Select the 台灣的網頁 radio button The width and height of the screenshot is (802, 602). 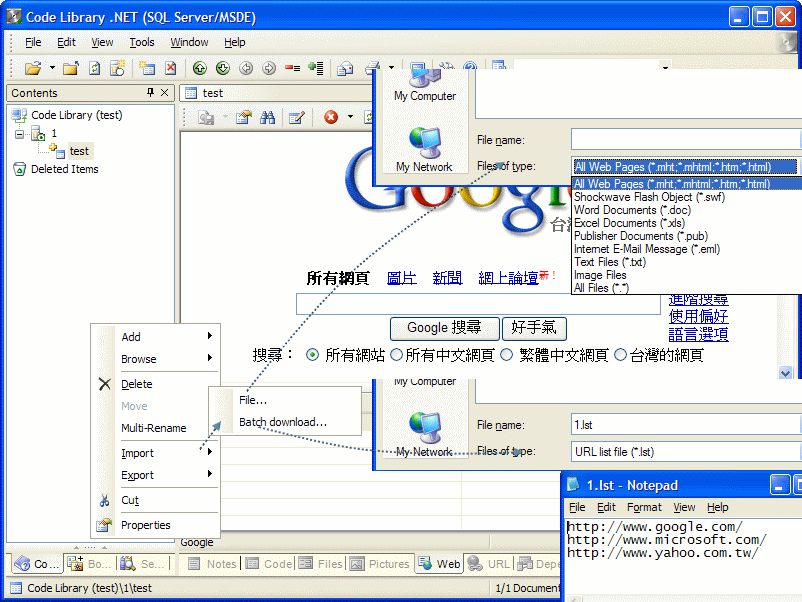click(x=620, y=354)
